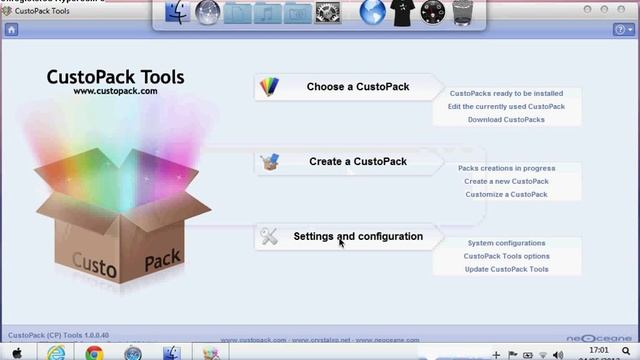Open CustoPacks ready to be installed
The width and height of the screenshot is (640, 360).
pos(506,93)
